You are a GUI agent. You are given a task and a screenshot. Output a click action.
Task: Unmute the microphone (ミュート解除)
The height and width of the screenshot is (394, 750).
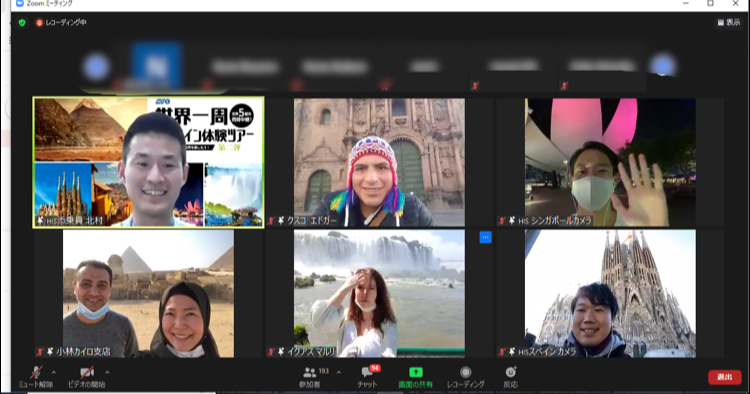36,376
